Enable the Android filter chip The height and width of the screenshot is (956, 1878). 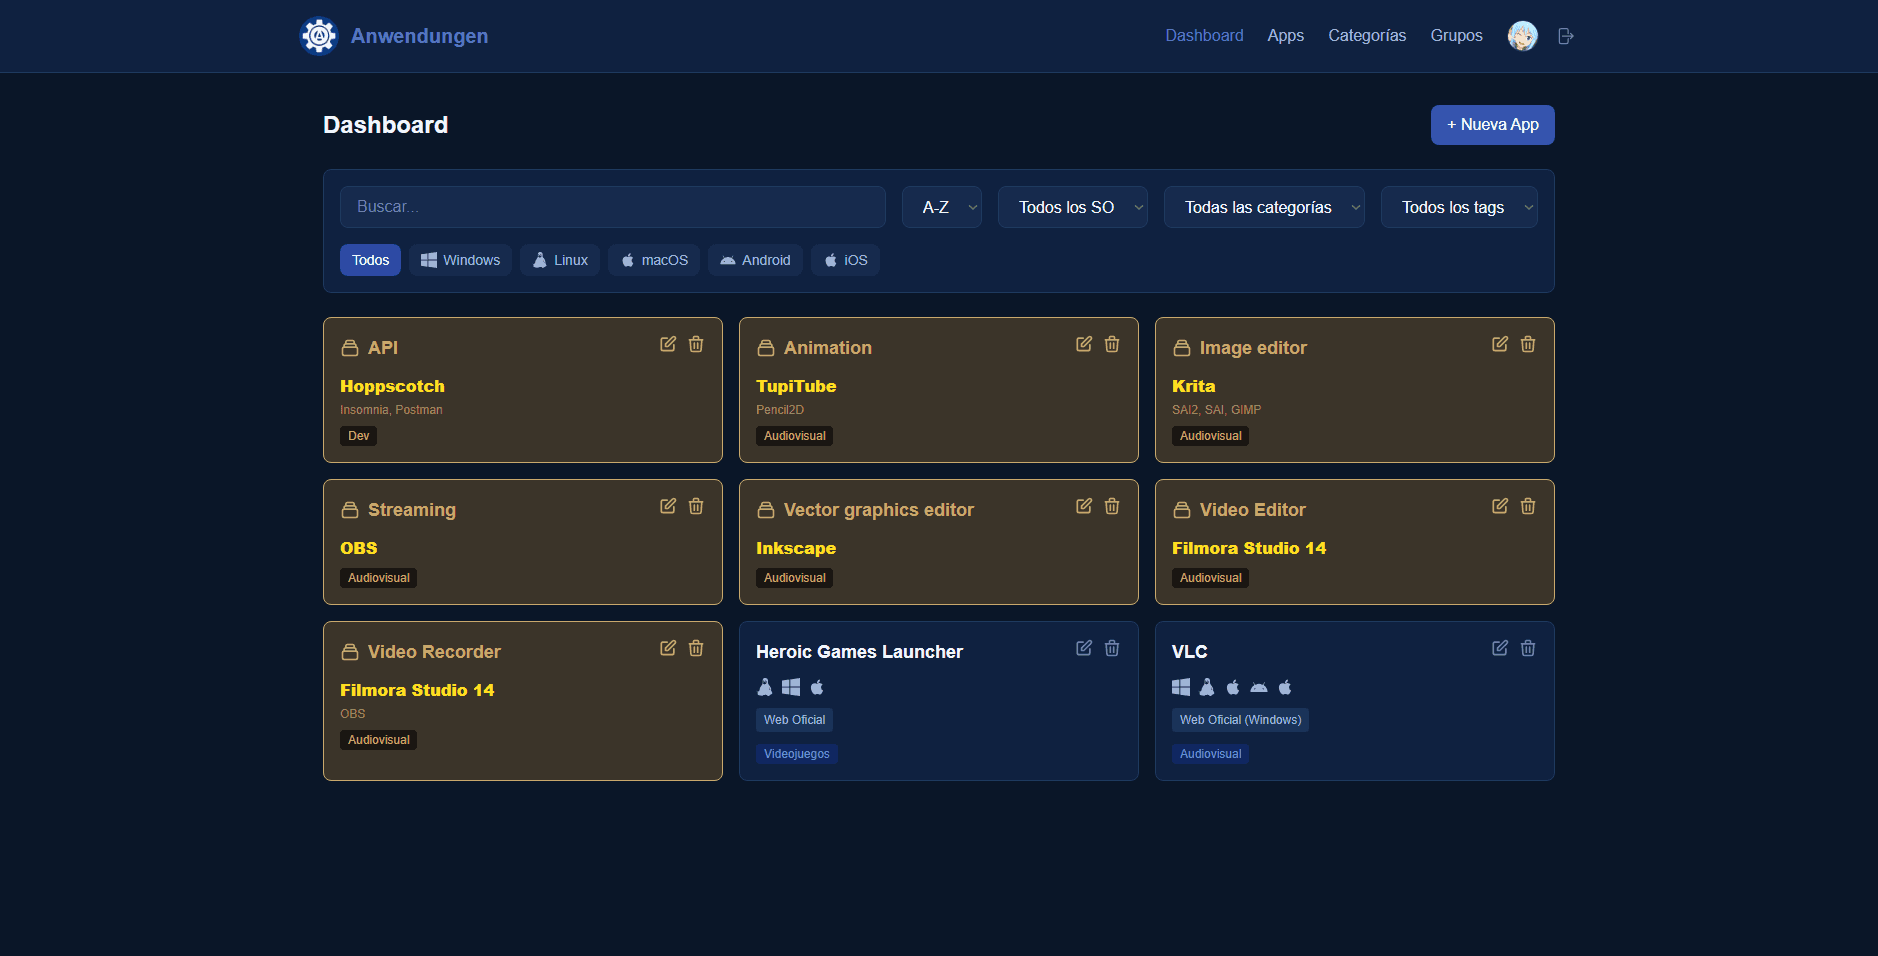[755, 260]
